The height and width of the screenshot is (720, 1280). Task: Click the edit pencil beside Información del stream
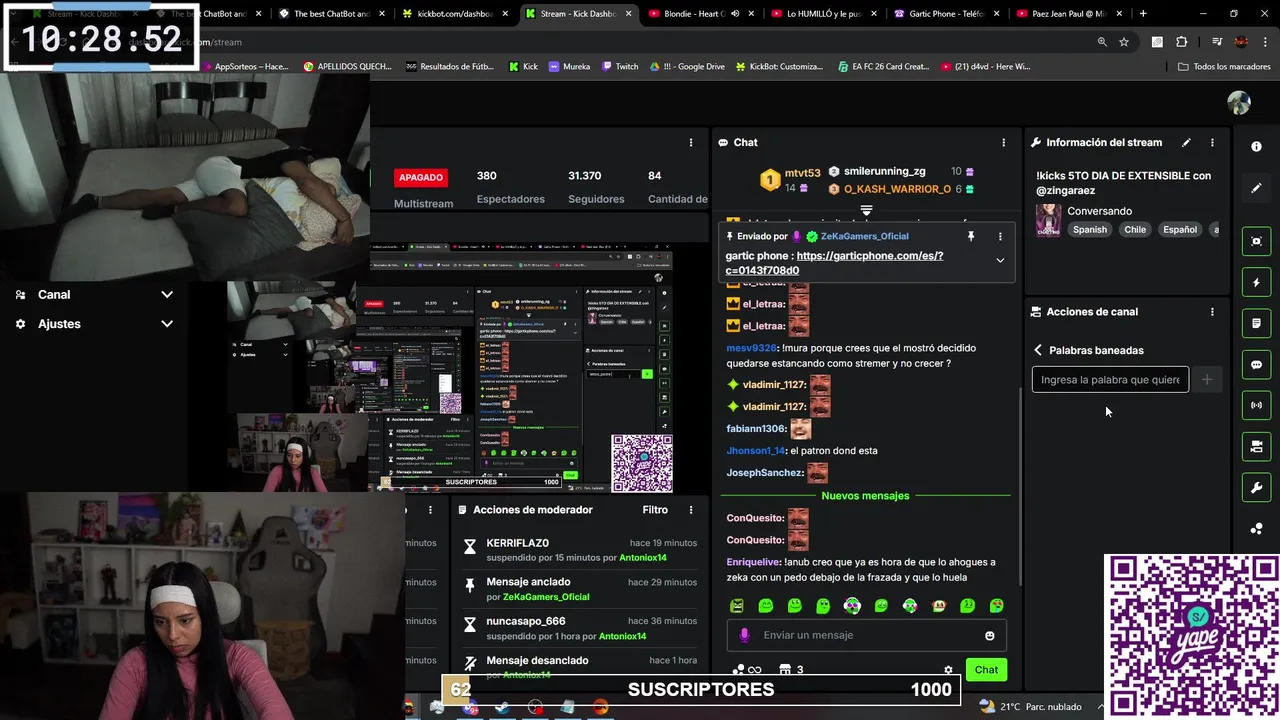click(x=1186, y=142)
